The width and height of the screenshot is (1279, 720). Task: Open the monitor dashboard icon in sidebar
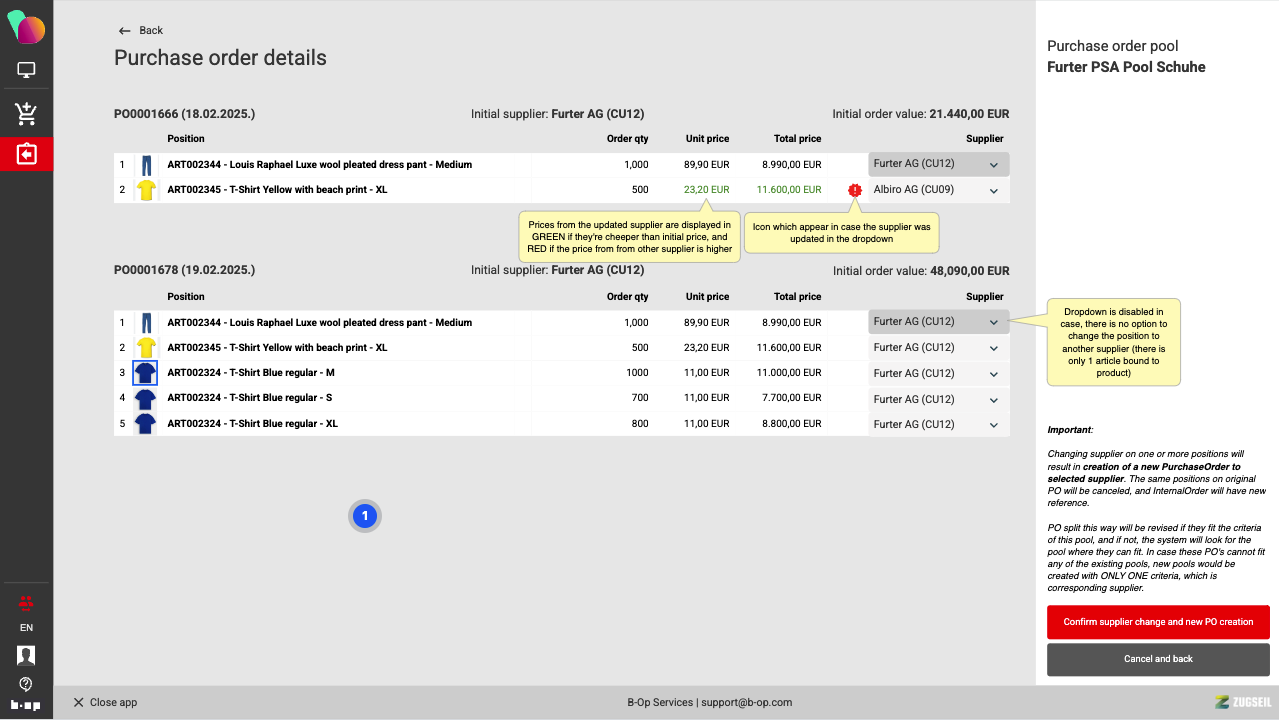(x=26, y=70)
